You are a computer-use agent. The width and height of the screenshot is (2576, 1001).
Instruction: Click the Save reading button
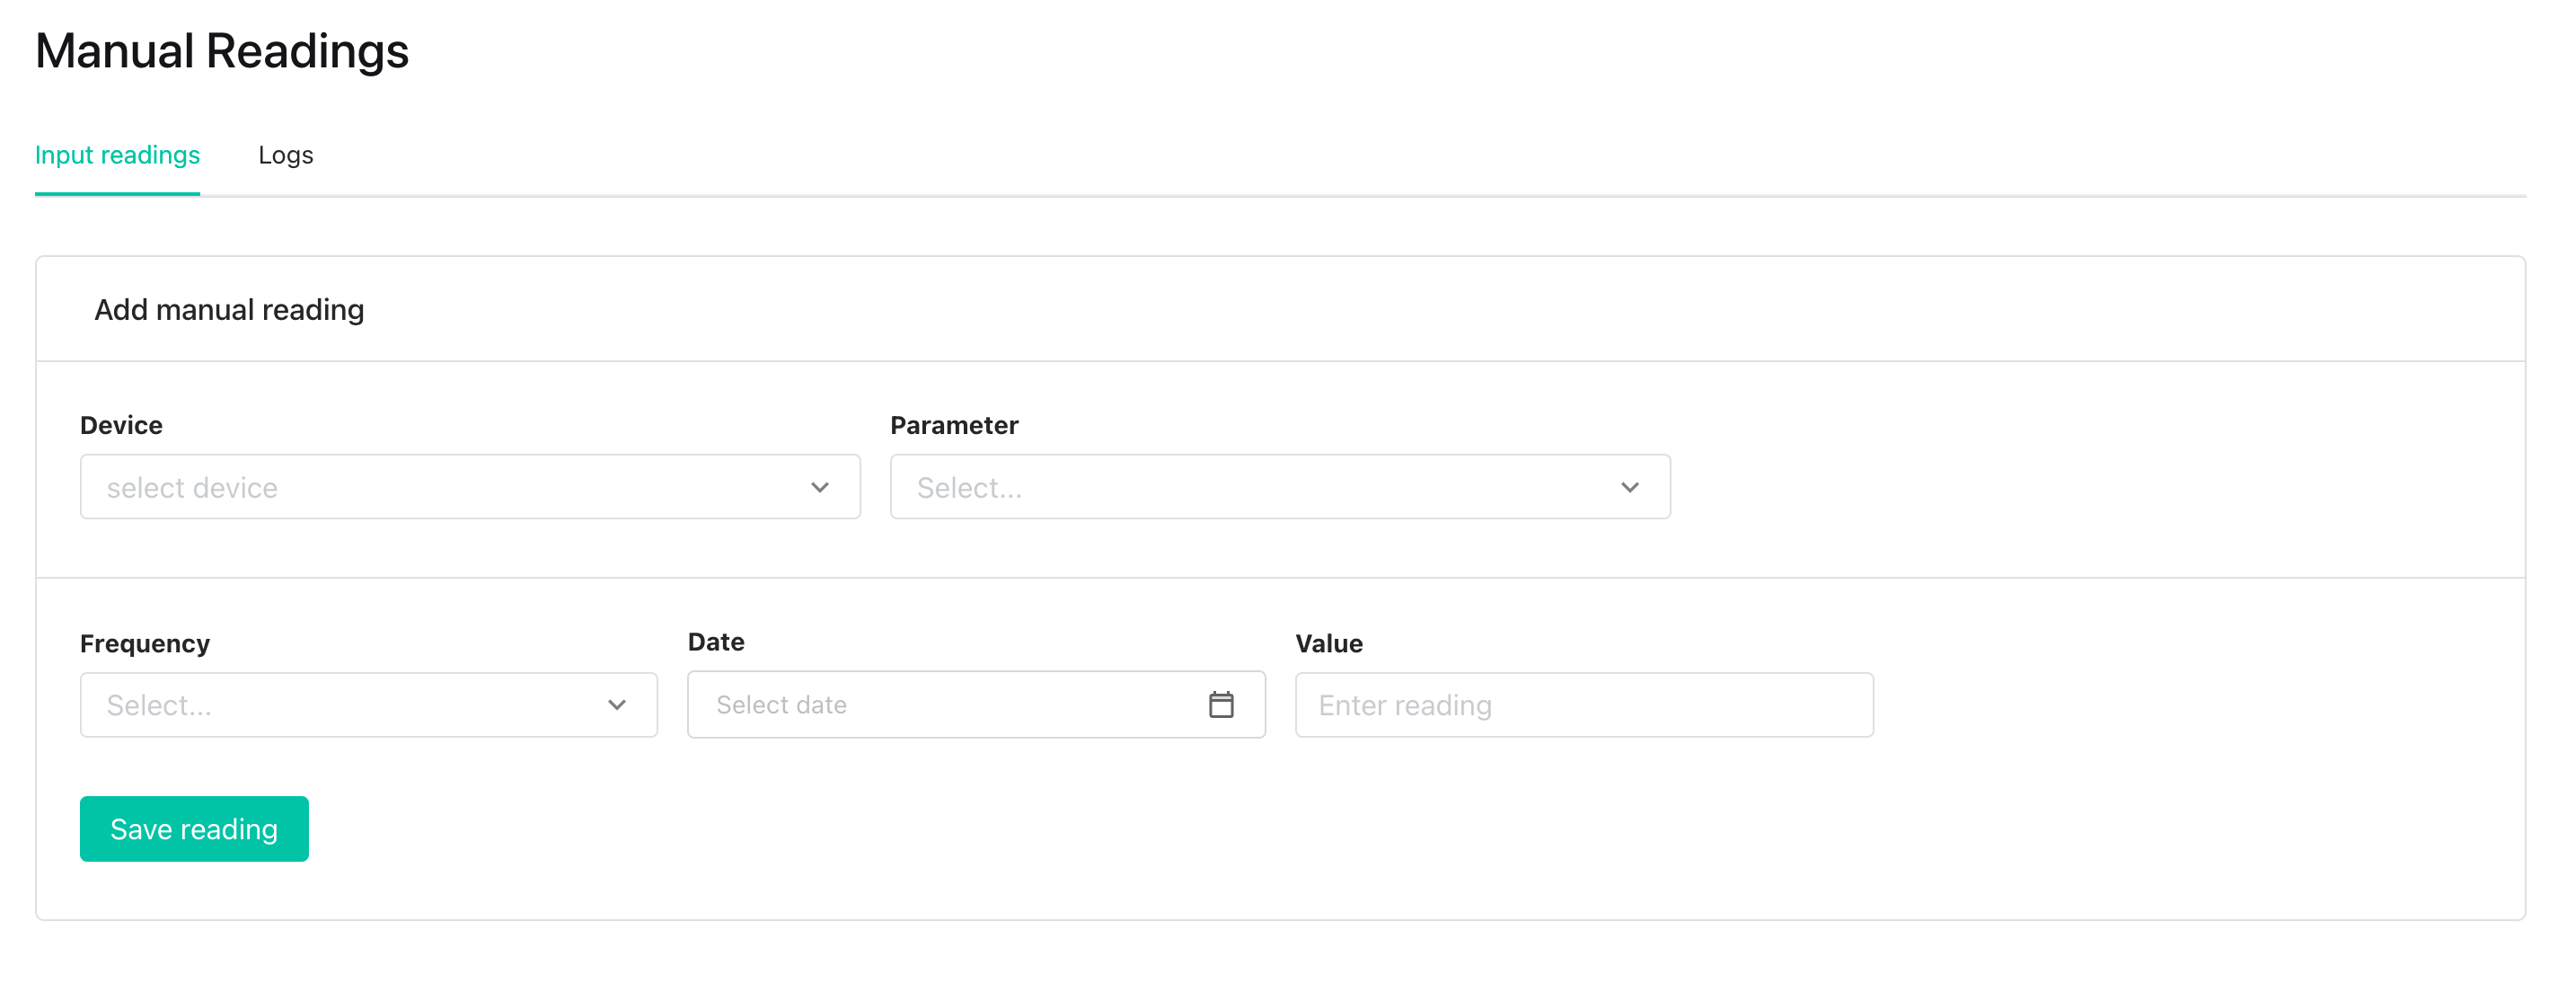point(194,829)
